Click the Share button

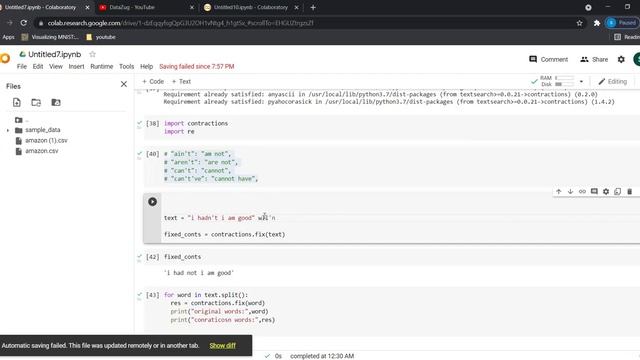(594, 60)
